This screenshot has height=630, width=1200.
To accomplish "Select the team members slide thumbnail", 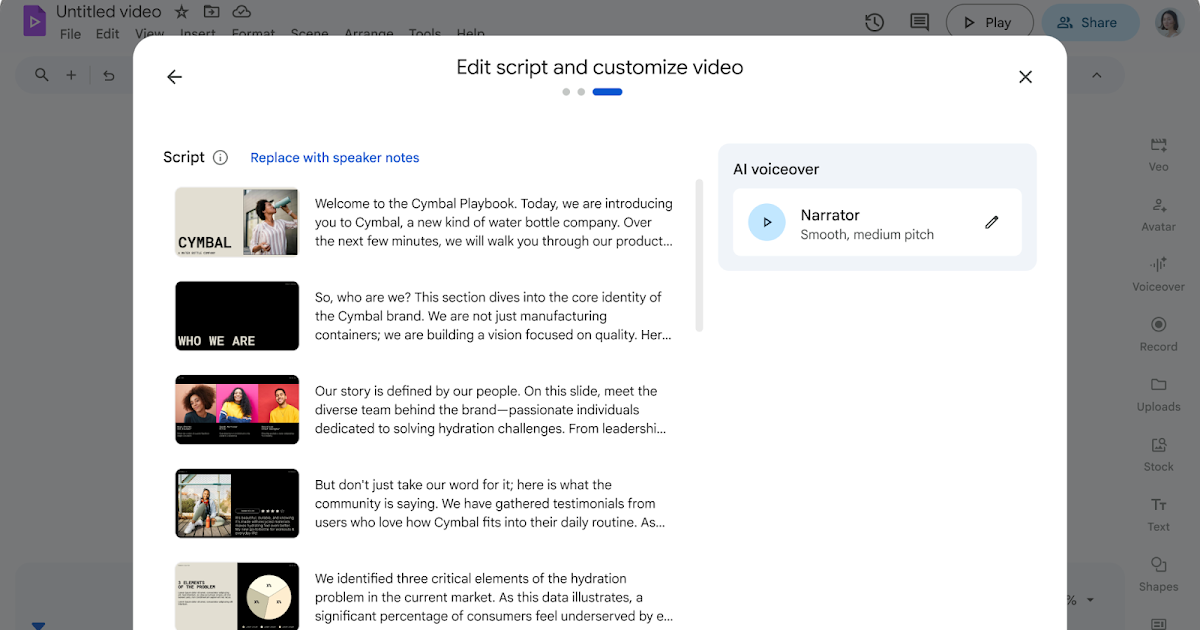I will (x=237, y=409).
